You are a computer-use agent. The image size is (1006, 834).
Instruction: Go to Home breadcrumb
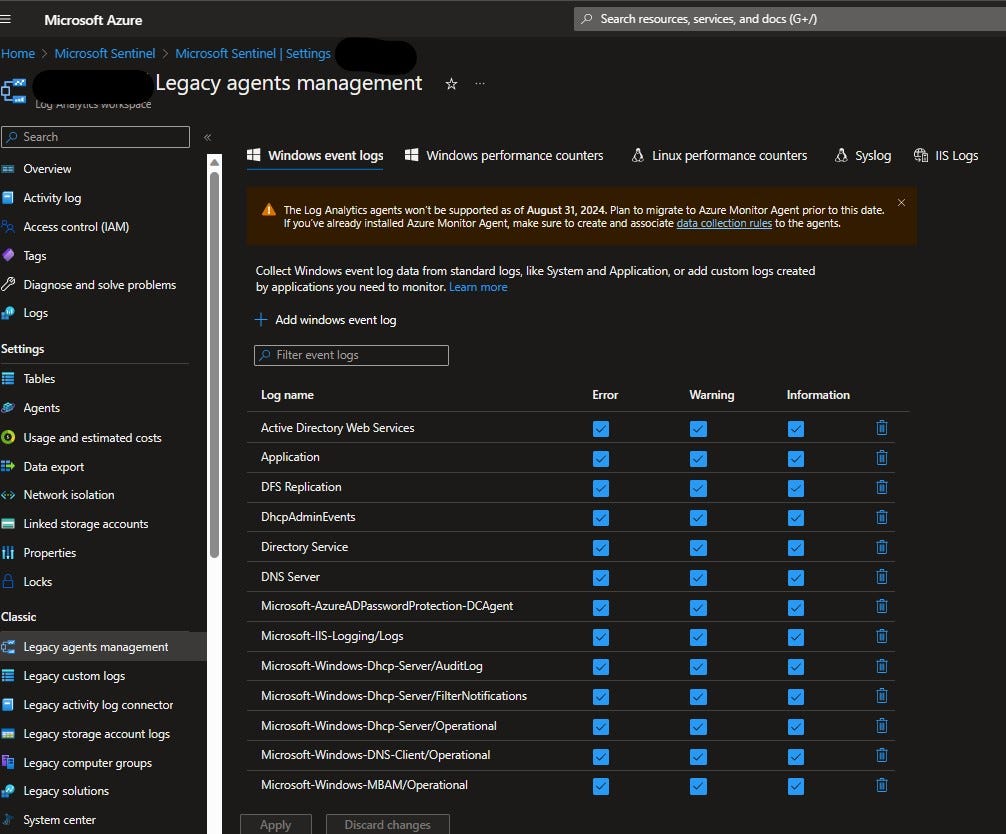18,53
